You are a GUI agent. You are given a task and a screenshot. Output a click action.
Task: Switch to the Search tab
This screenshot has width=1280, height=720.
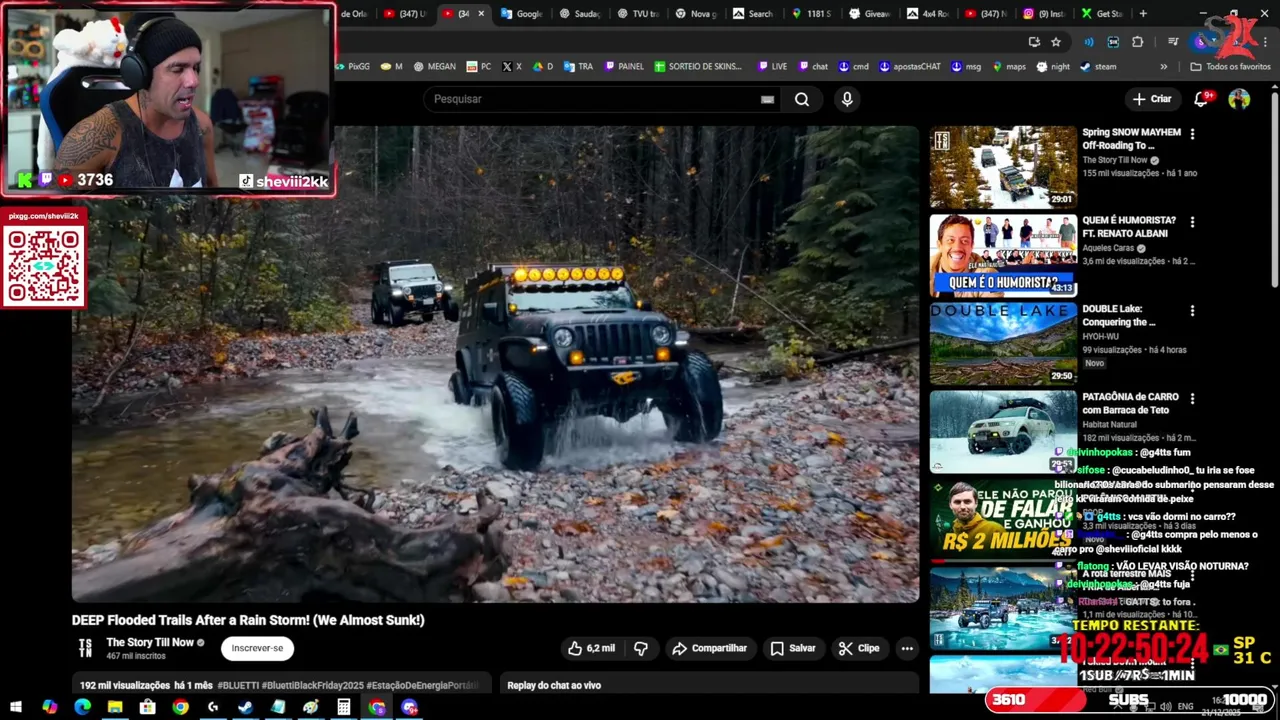pyautogui.click(x=753, y=14)
